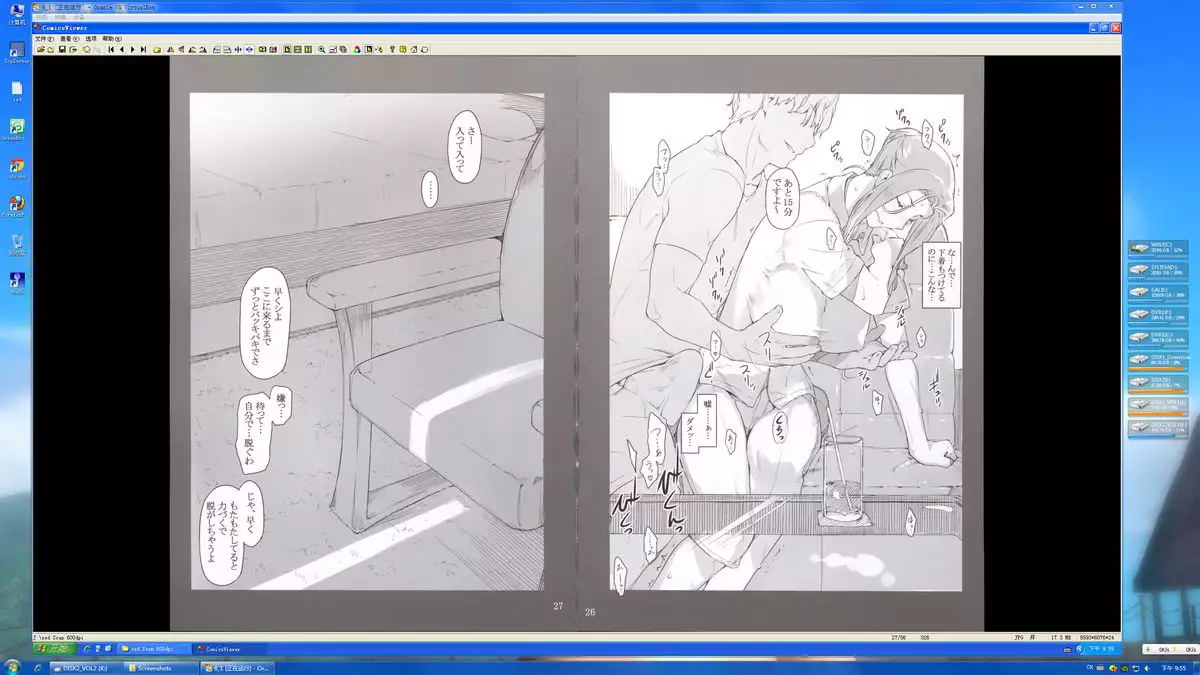Click the open file folder icon in toolbar

coord(39,49)
